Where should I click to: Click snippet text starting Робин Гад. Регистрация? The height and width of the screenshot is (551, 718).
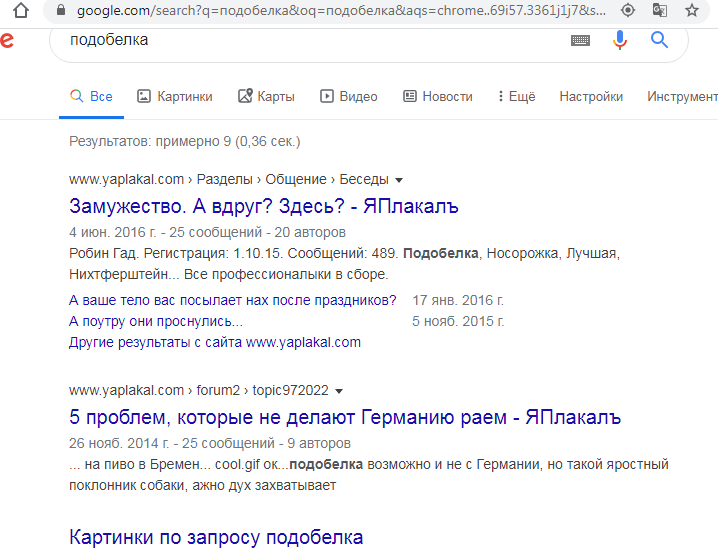pos(344,264)
